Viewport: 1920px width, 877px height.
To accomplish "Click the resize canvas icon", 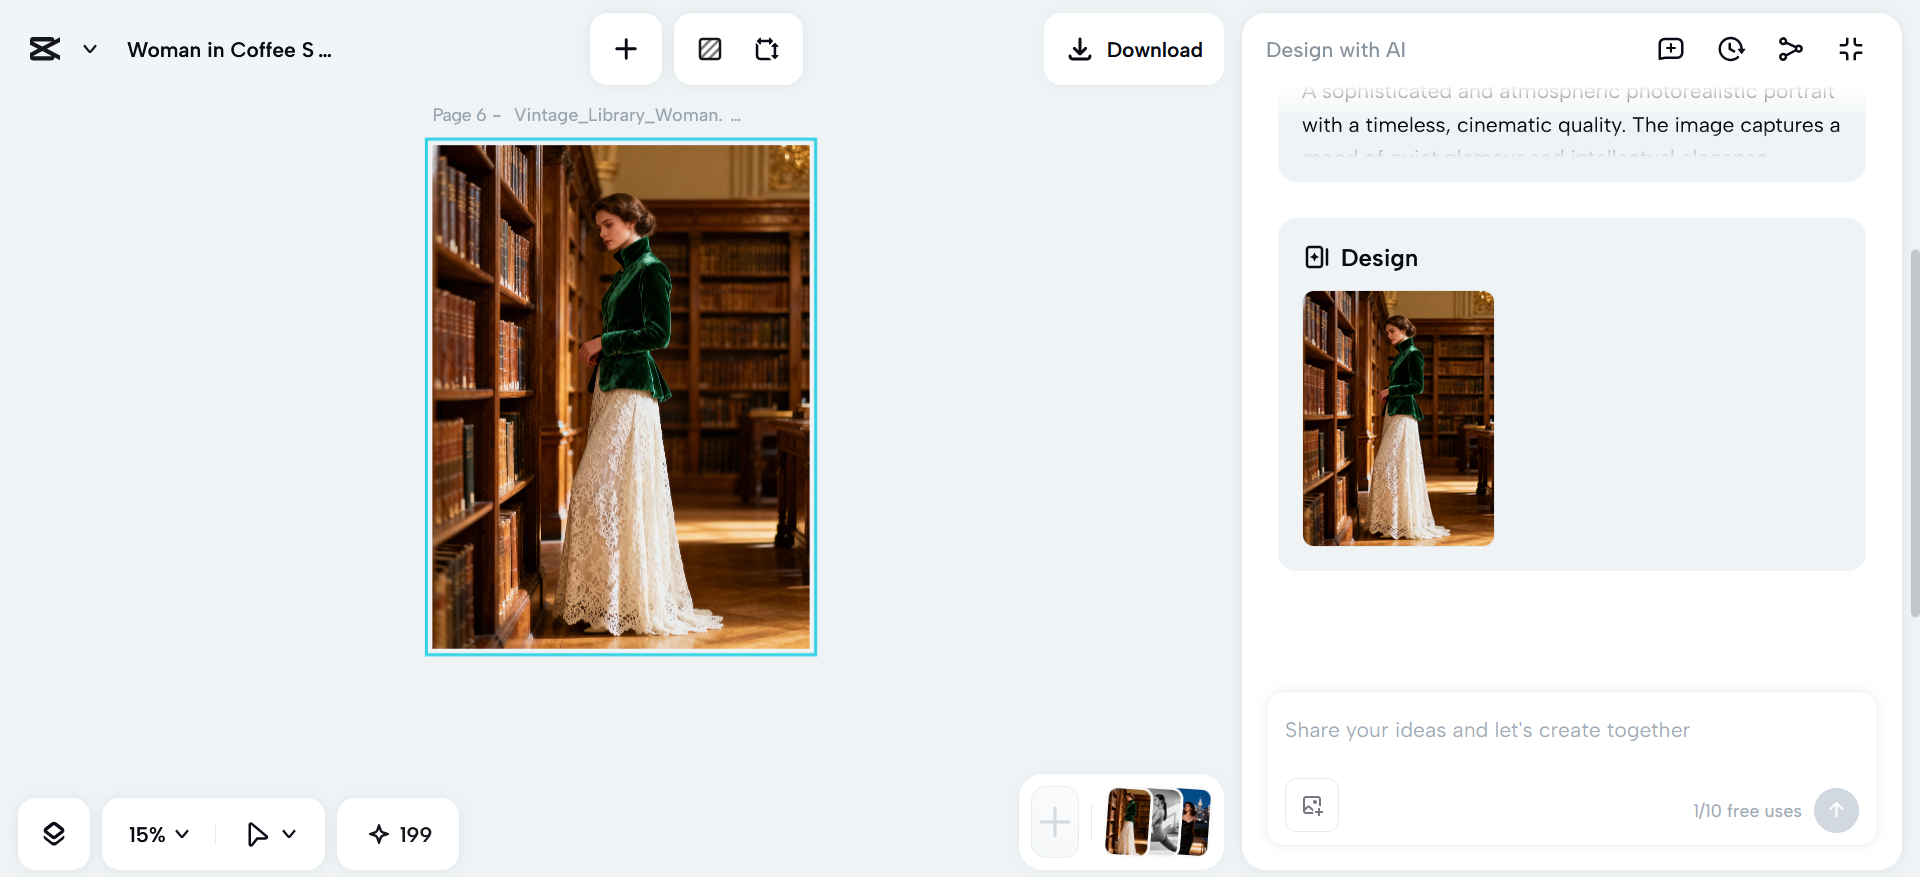I will tap(767, 49).
